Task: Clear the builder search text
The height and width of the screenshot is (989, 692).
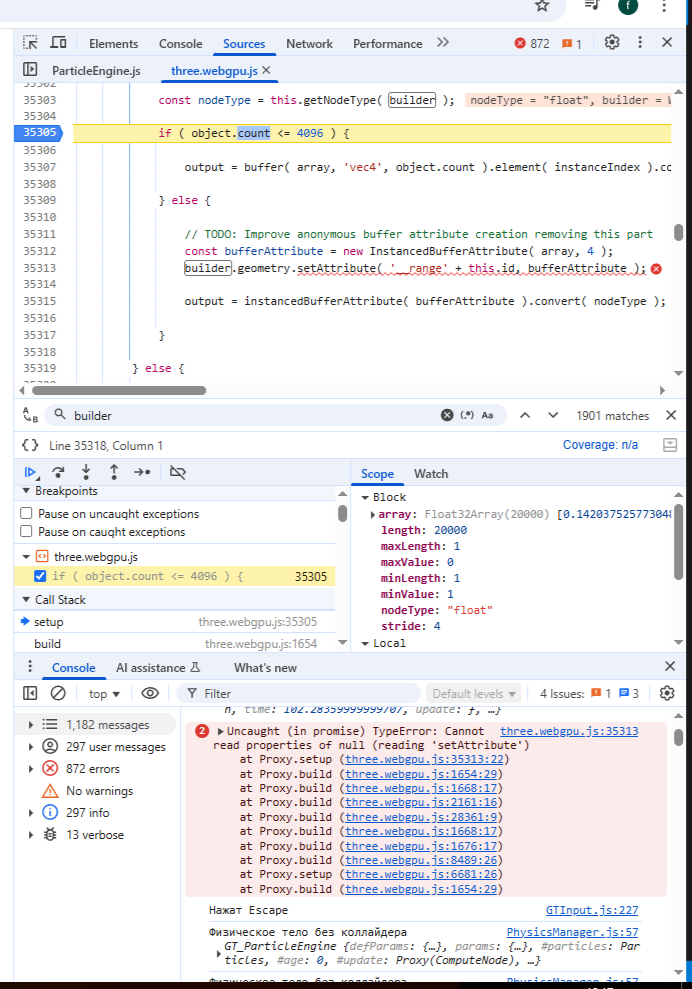Action: pyautogui.click(x=447, y=415)
